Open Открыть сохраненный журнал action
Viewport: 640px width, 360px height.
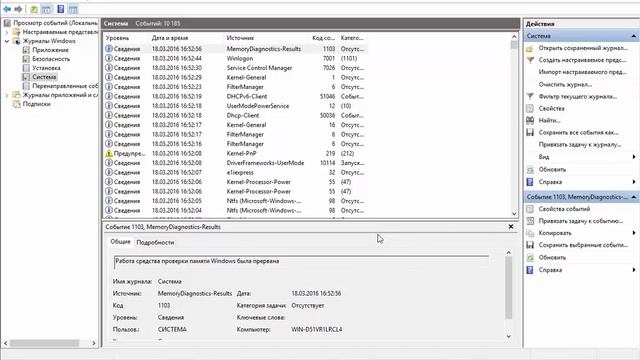point(583,48)
